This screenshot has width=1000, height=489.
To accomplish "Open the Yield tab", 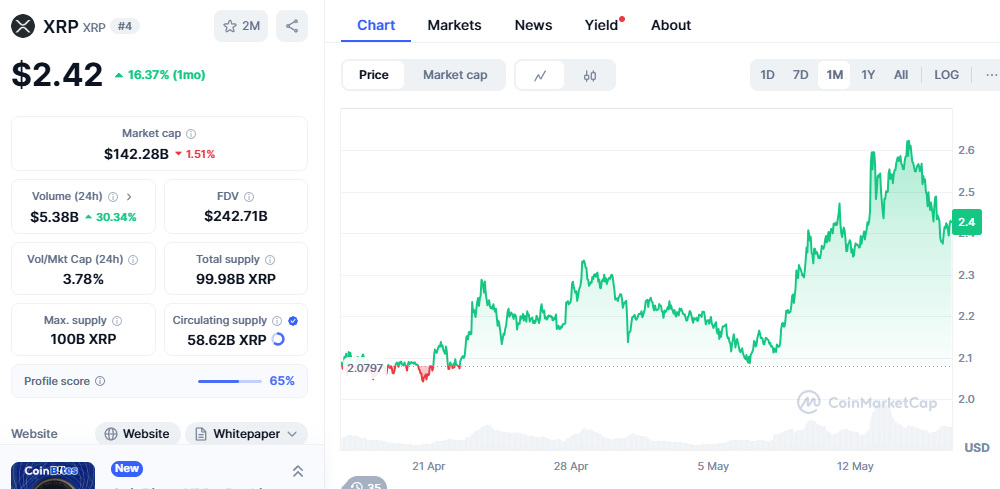I will coord(602,26).
